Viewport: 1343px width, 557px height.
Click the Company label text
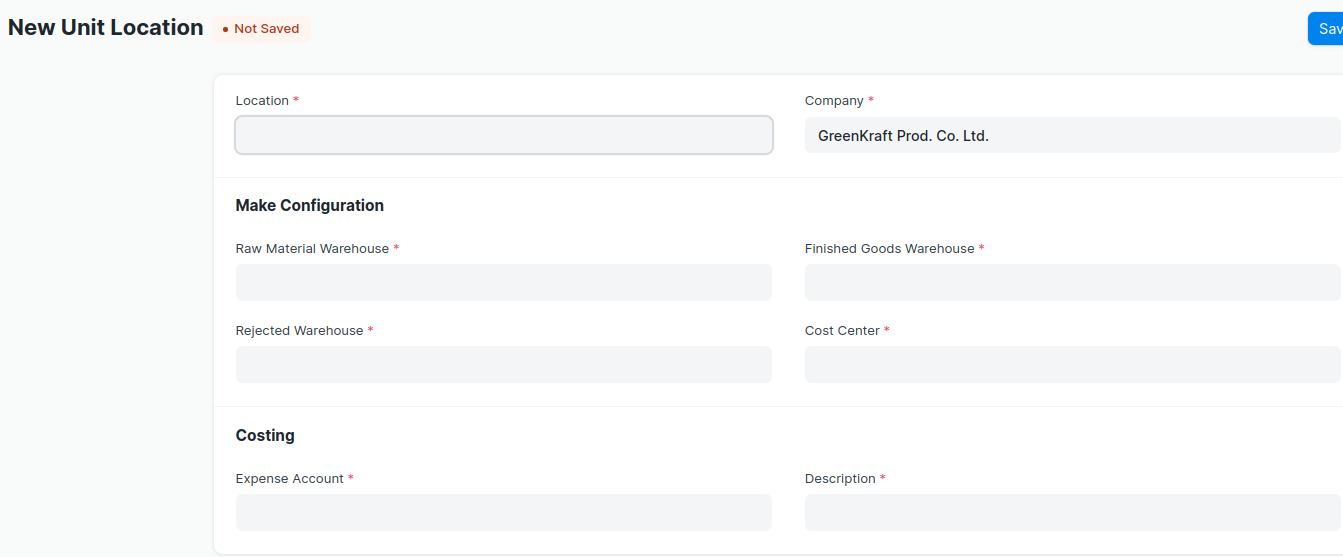pos(834,101)
